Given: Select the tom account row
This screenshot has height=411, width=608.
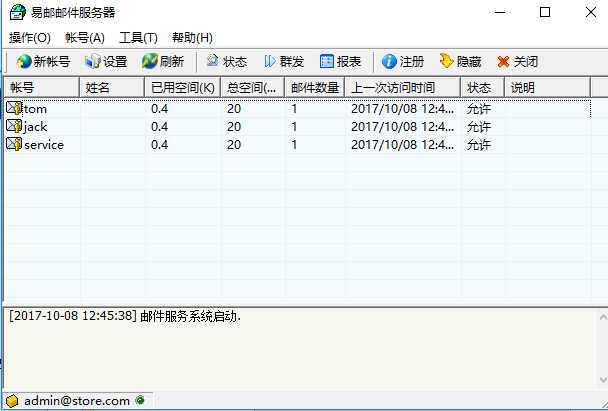Looking at the screenshot, I should pyautogui.click(x=298, y=109).
